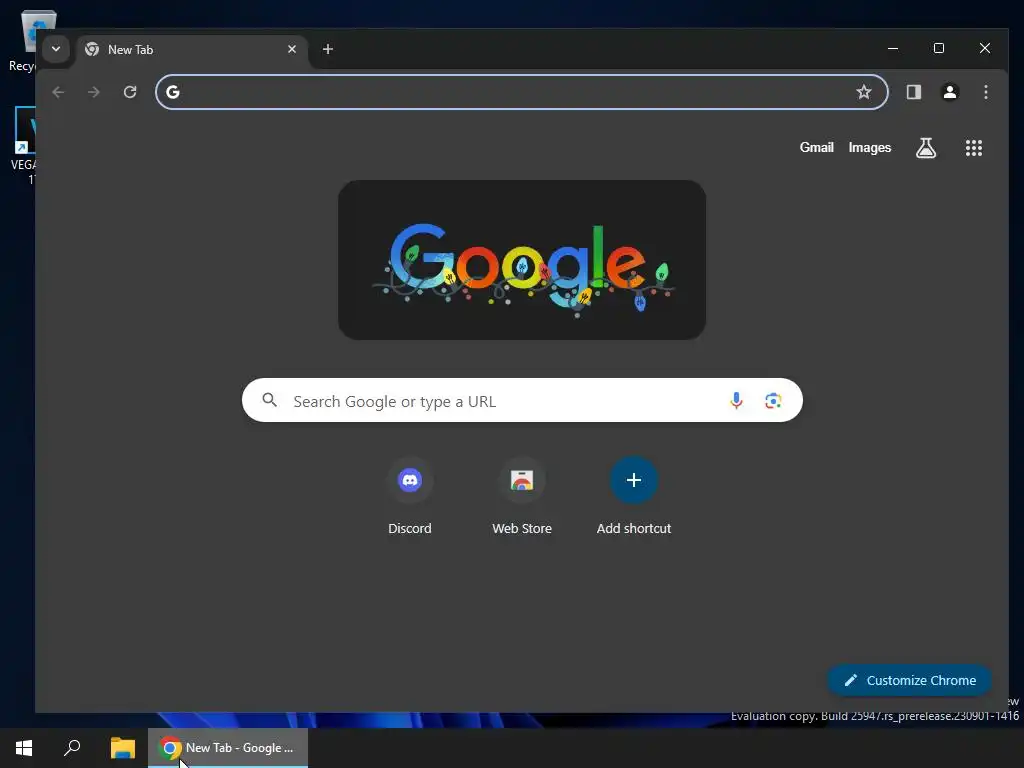Click the Search Google or type a URL box
Image resolution: width=1024 pixels, height=768 pixels.
[x=522, y=400]
